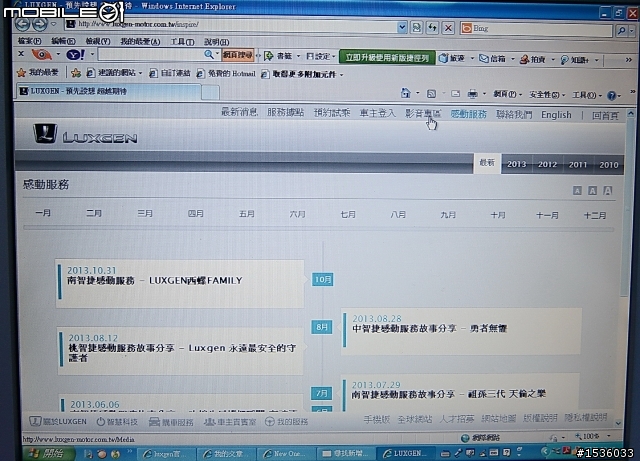The width and height of the screenshot is (640, 461).
Task: Click the Yahoo toolbar eye logo icon
Action: pos(42,54)
